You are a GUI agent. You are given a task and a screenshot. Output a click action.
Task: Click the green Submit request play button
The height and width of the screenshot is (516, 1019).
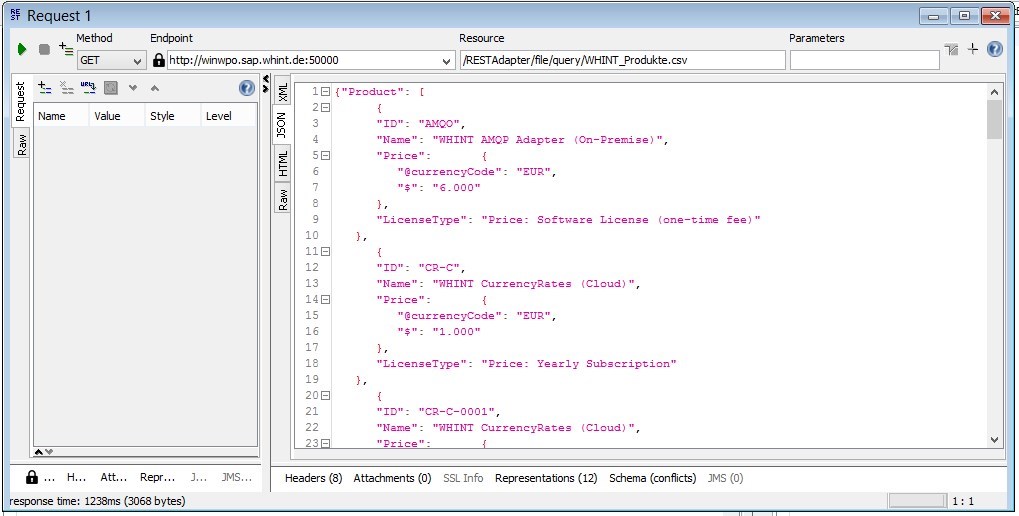pos(22,49)
